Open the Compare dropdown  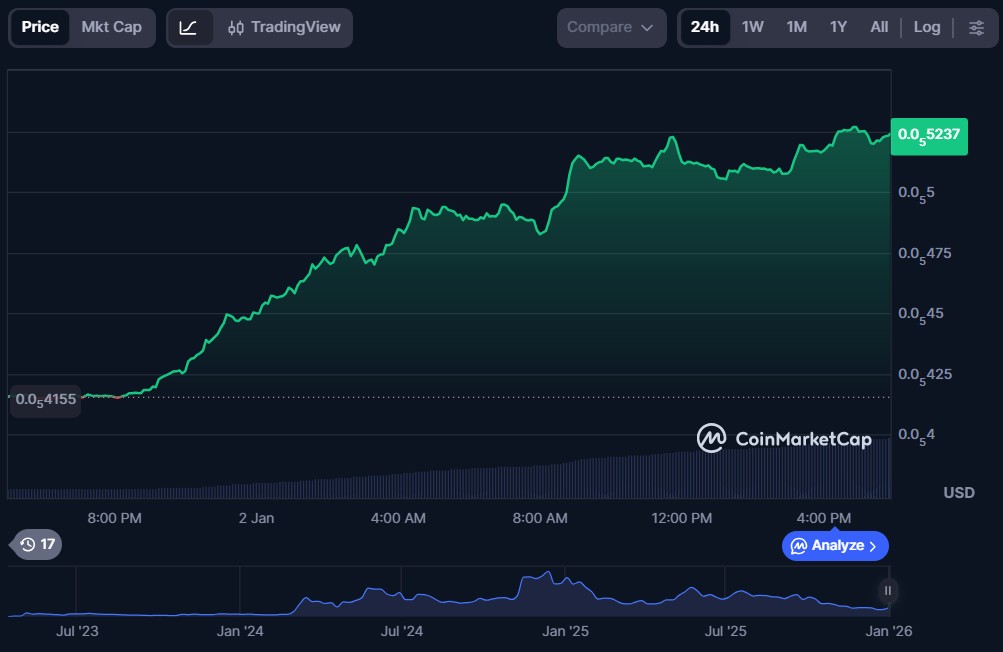(x=611, y=27)
